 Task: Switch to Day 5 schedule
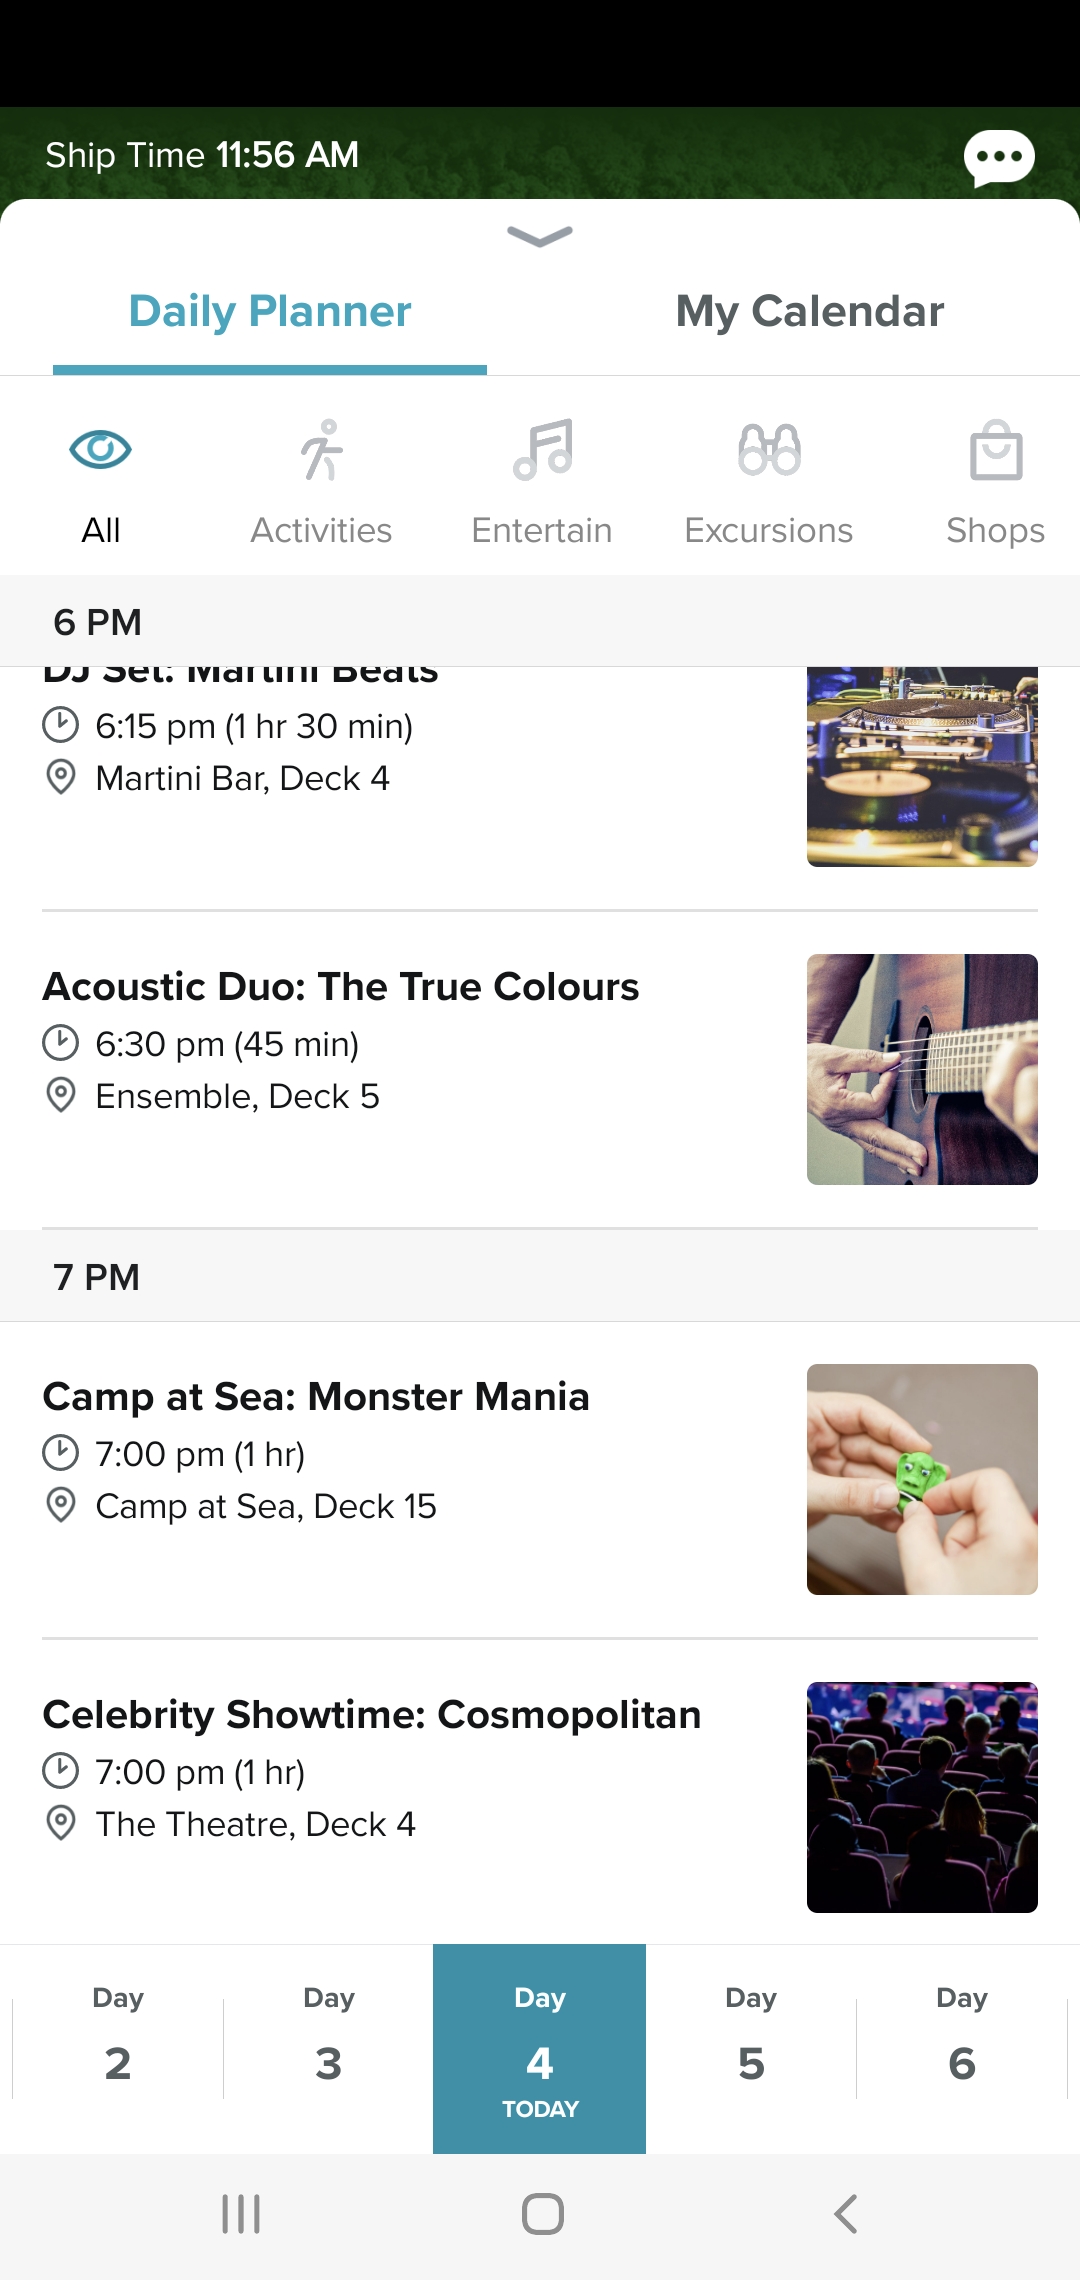click(x=751, y=2048)
